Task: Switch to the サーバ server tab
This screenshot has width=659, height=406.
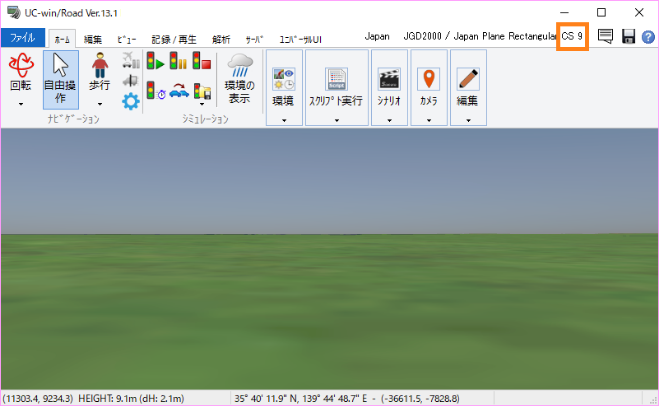Action: tap(254, 40)
